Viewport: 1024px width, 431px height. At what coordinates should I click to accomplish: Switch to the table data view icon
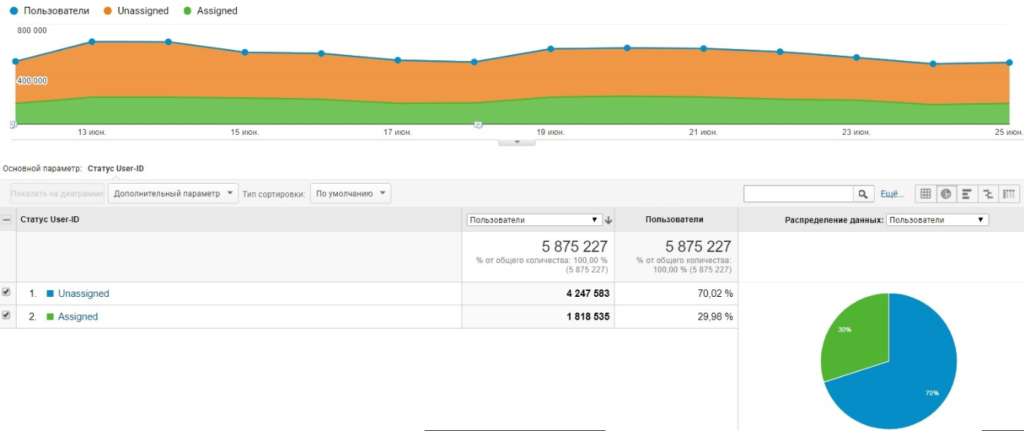pyautogui.click(x=925, y=193)
